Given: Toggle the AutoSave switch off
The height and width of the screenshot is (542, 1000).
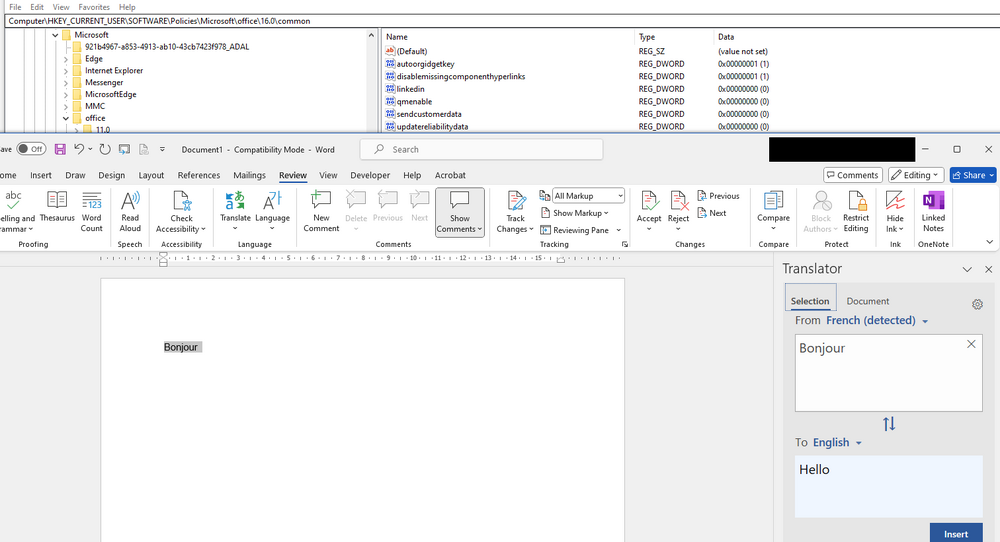Looking at the screenshot, I should [31, 149].
